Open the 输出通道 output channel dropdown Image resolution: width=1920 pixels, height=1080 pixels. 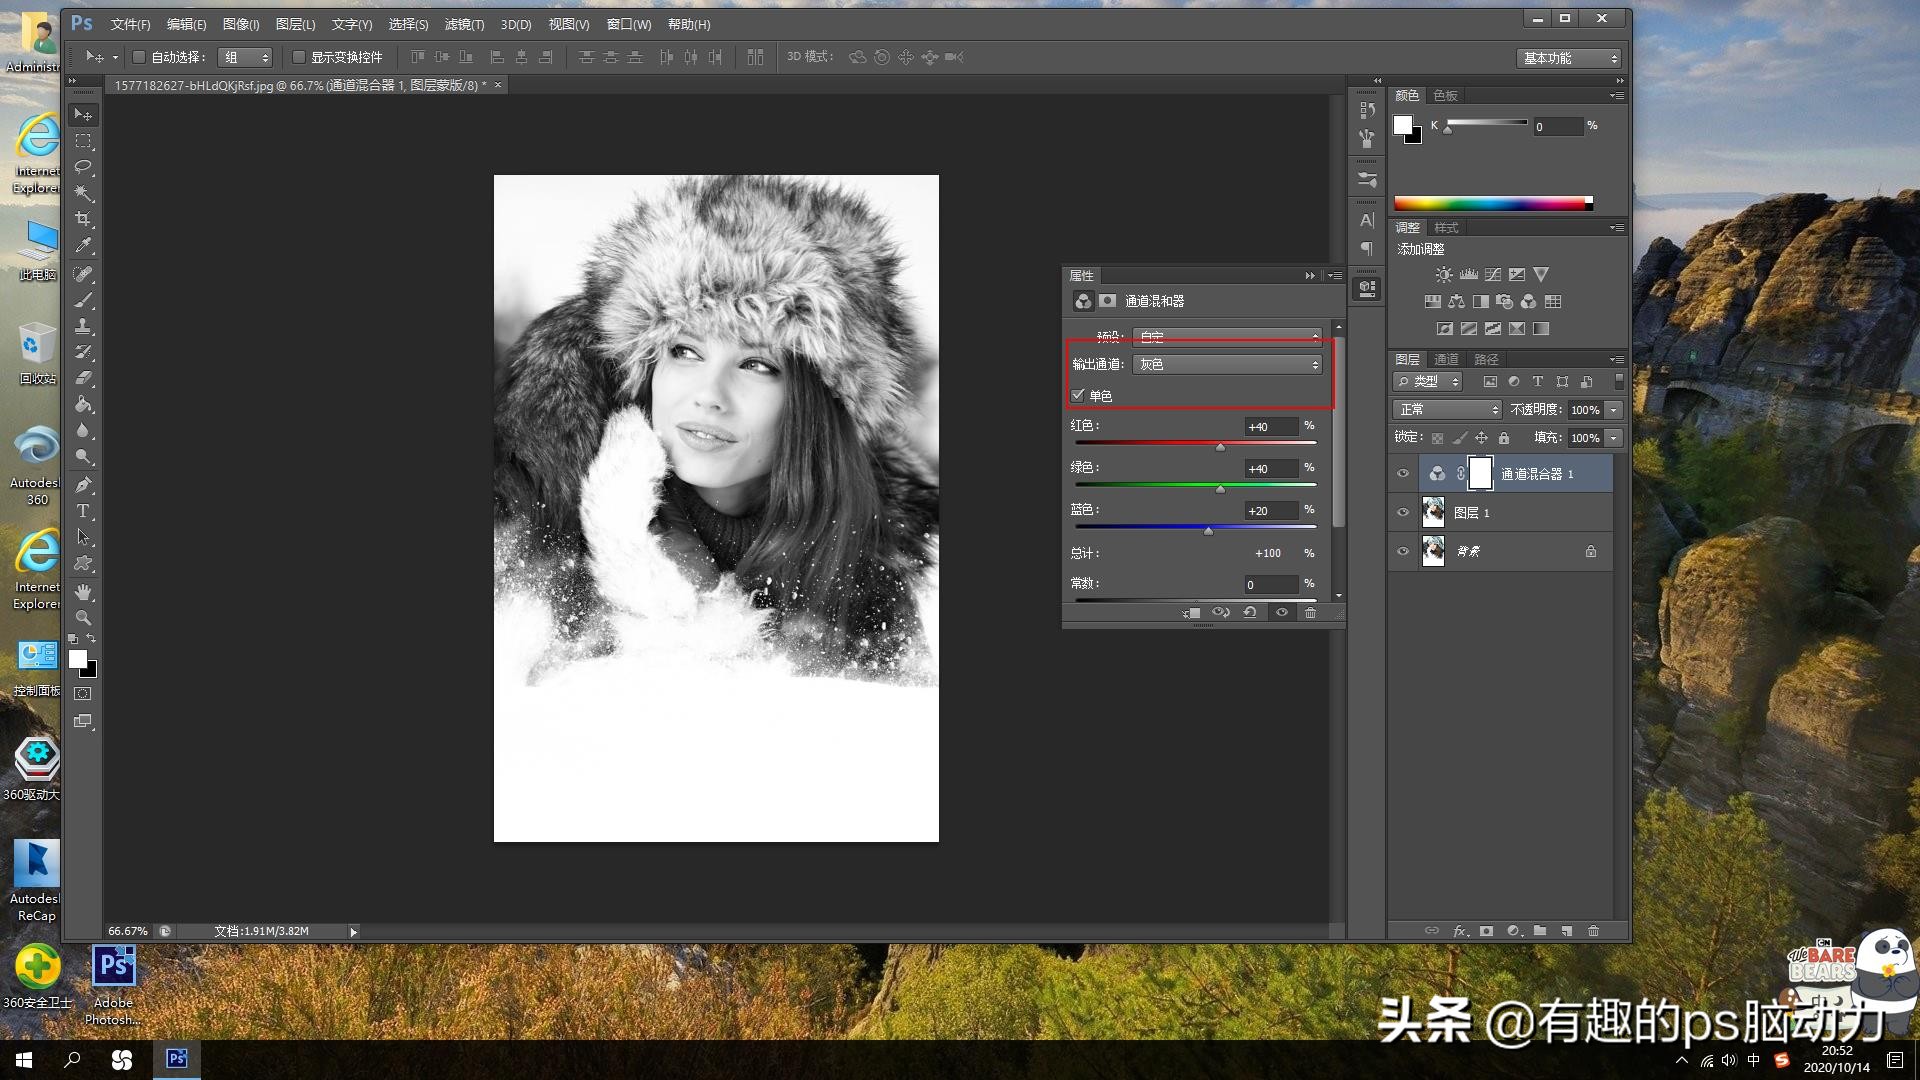coord(1228,365)
